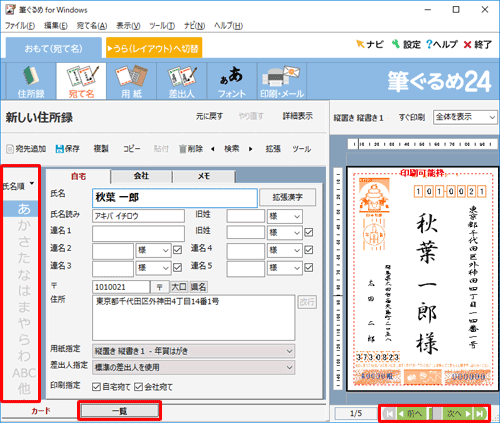Click the 保存 save icon
Screen dimensions: 500x423
[68, 149]
